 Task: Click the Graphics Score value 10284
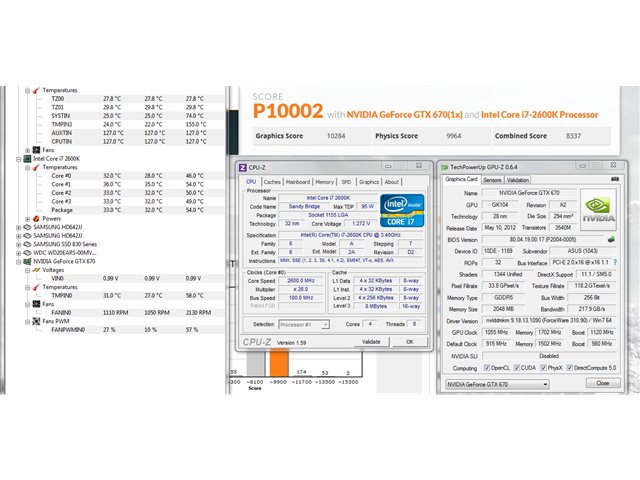[x=336, y=136]
